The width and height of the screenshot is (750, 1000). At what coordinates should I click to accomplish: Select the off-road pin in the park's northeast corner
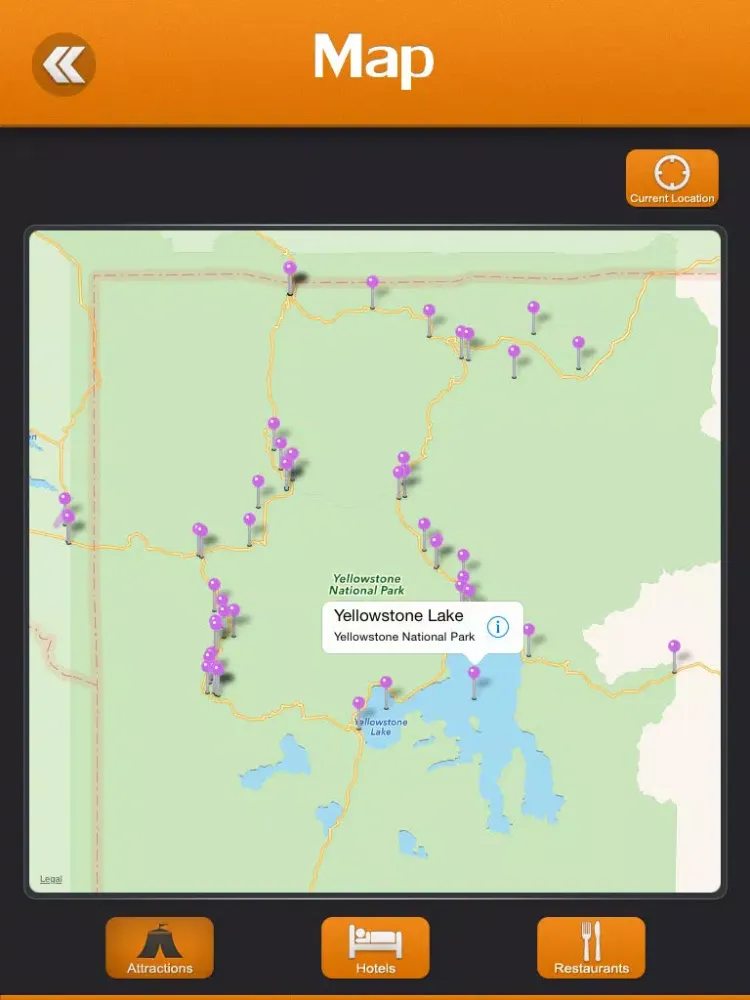[534, 318]
